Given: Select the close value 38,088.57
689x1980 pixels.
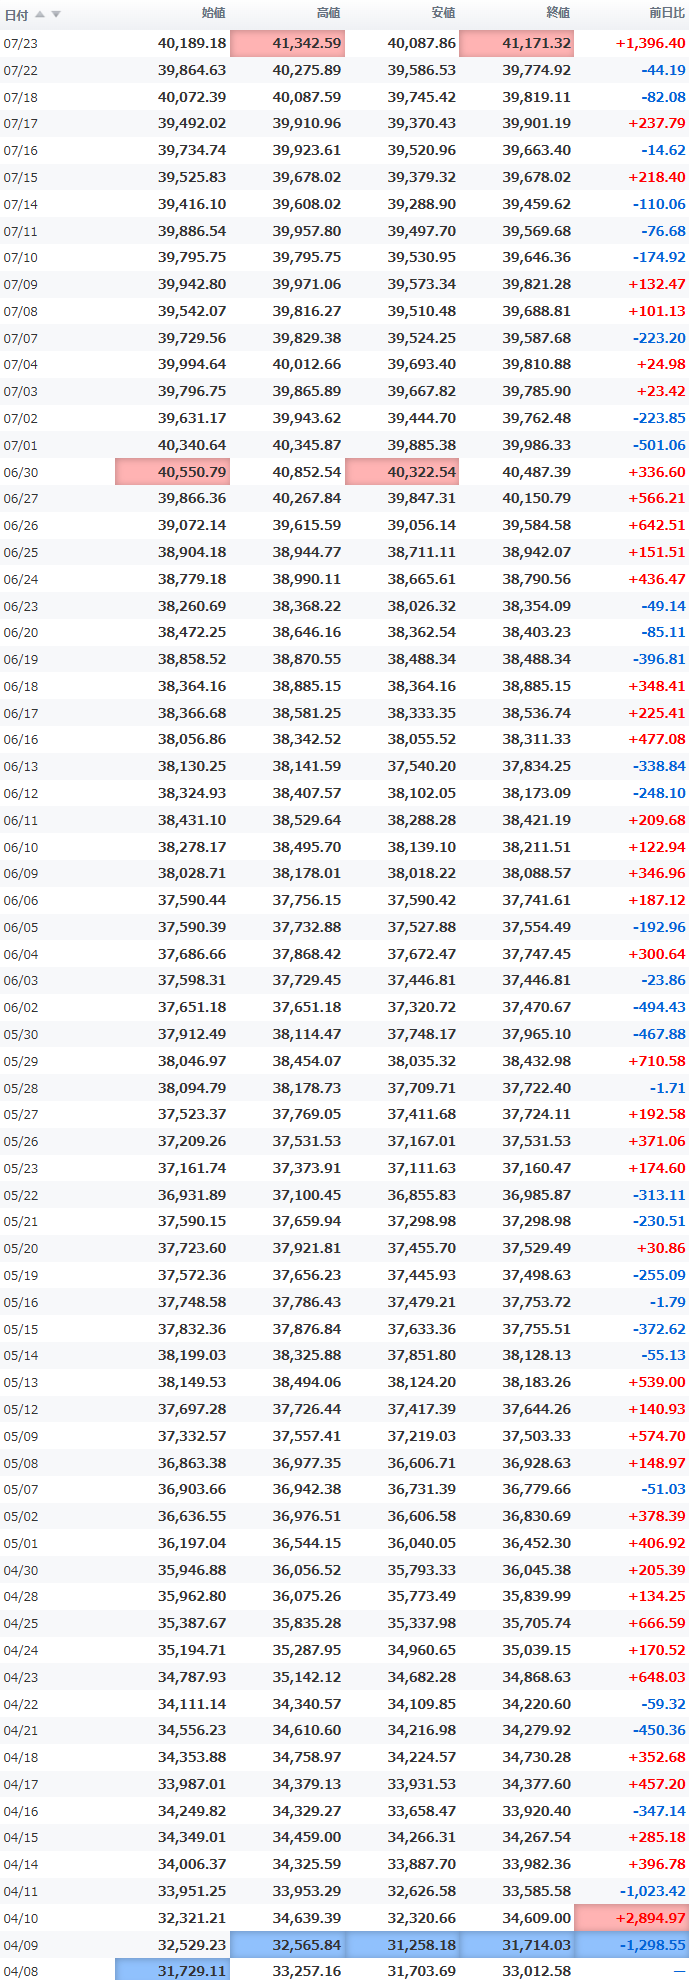Looking at the screenshot, I should pyautogui.click(x=537, y=873).
